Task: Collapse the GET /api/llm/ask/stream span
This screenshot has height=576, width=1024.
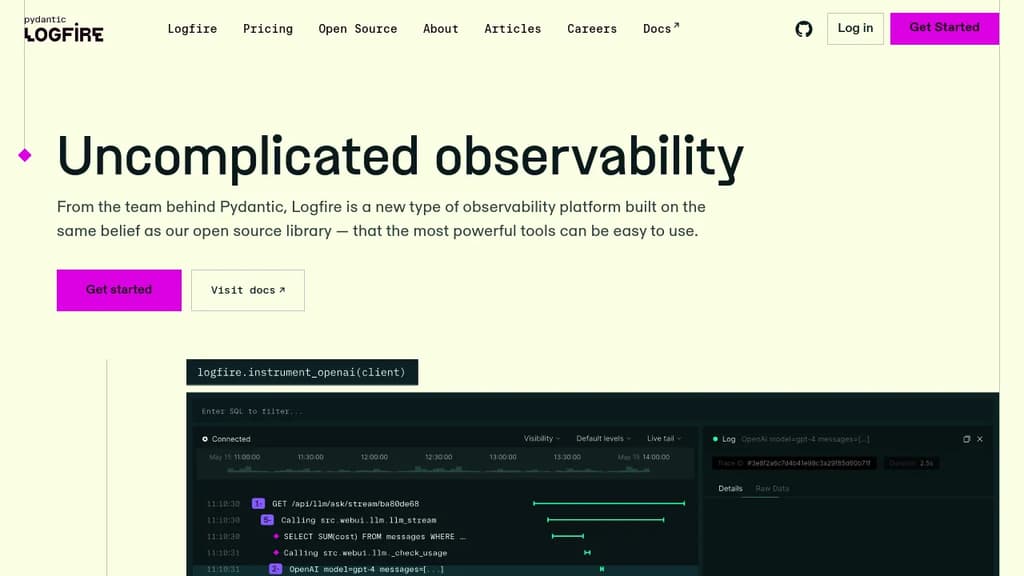Action: (x=259, y=504)
